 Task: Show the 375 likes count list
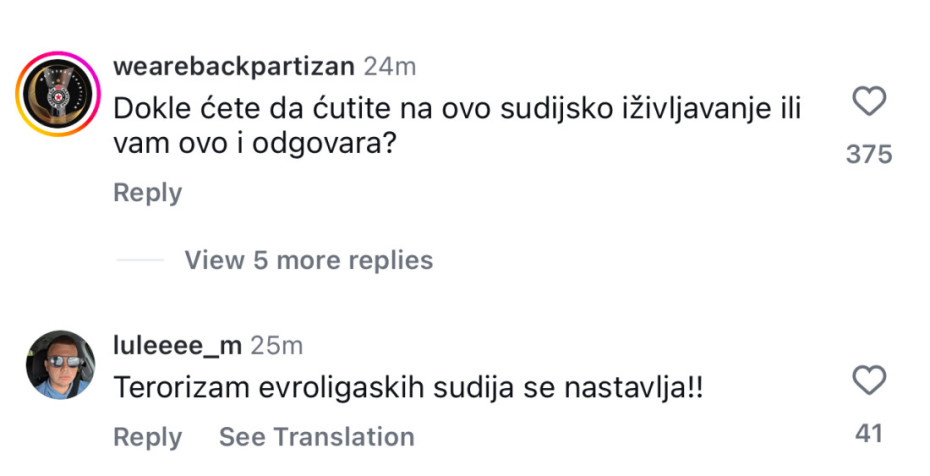[869, 155]
